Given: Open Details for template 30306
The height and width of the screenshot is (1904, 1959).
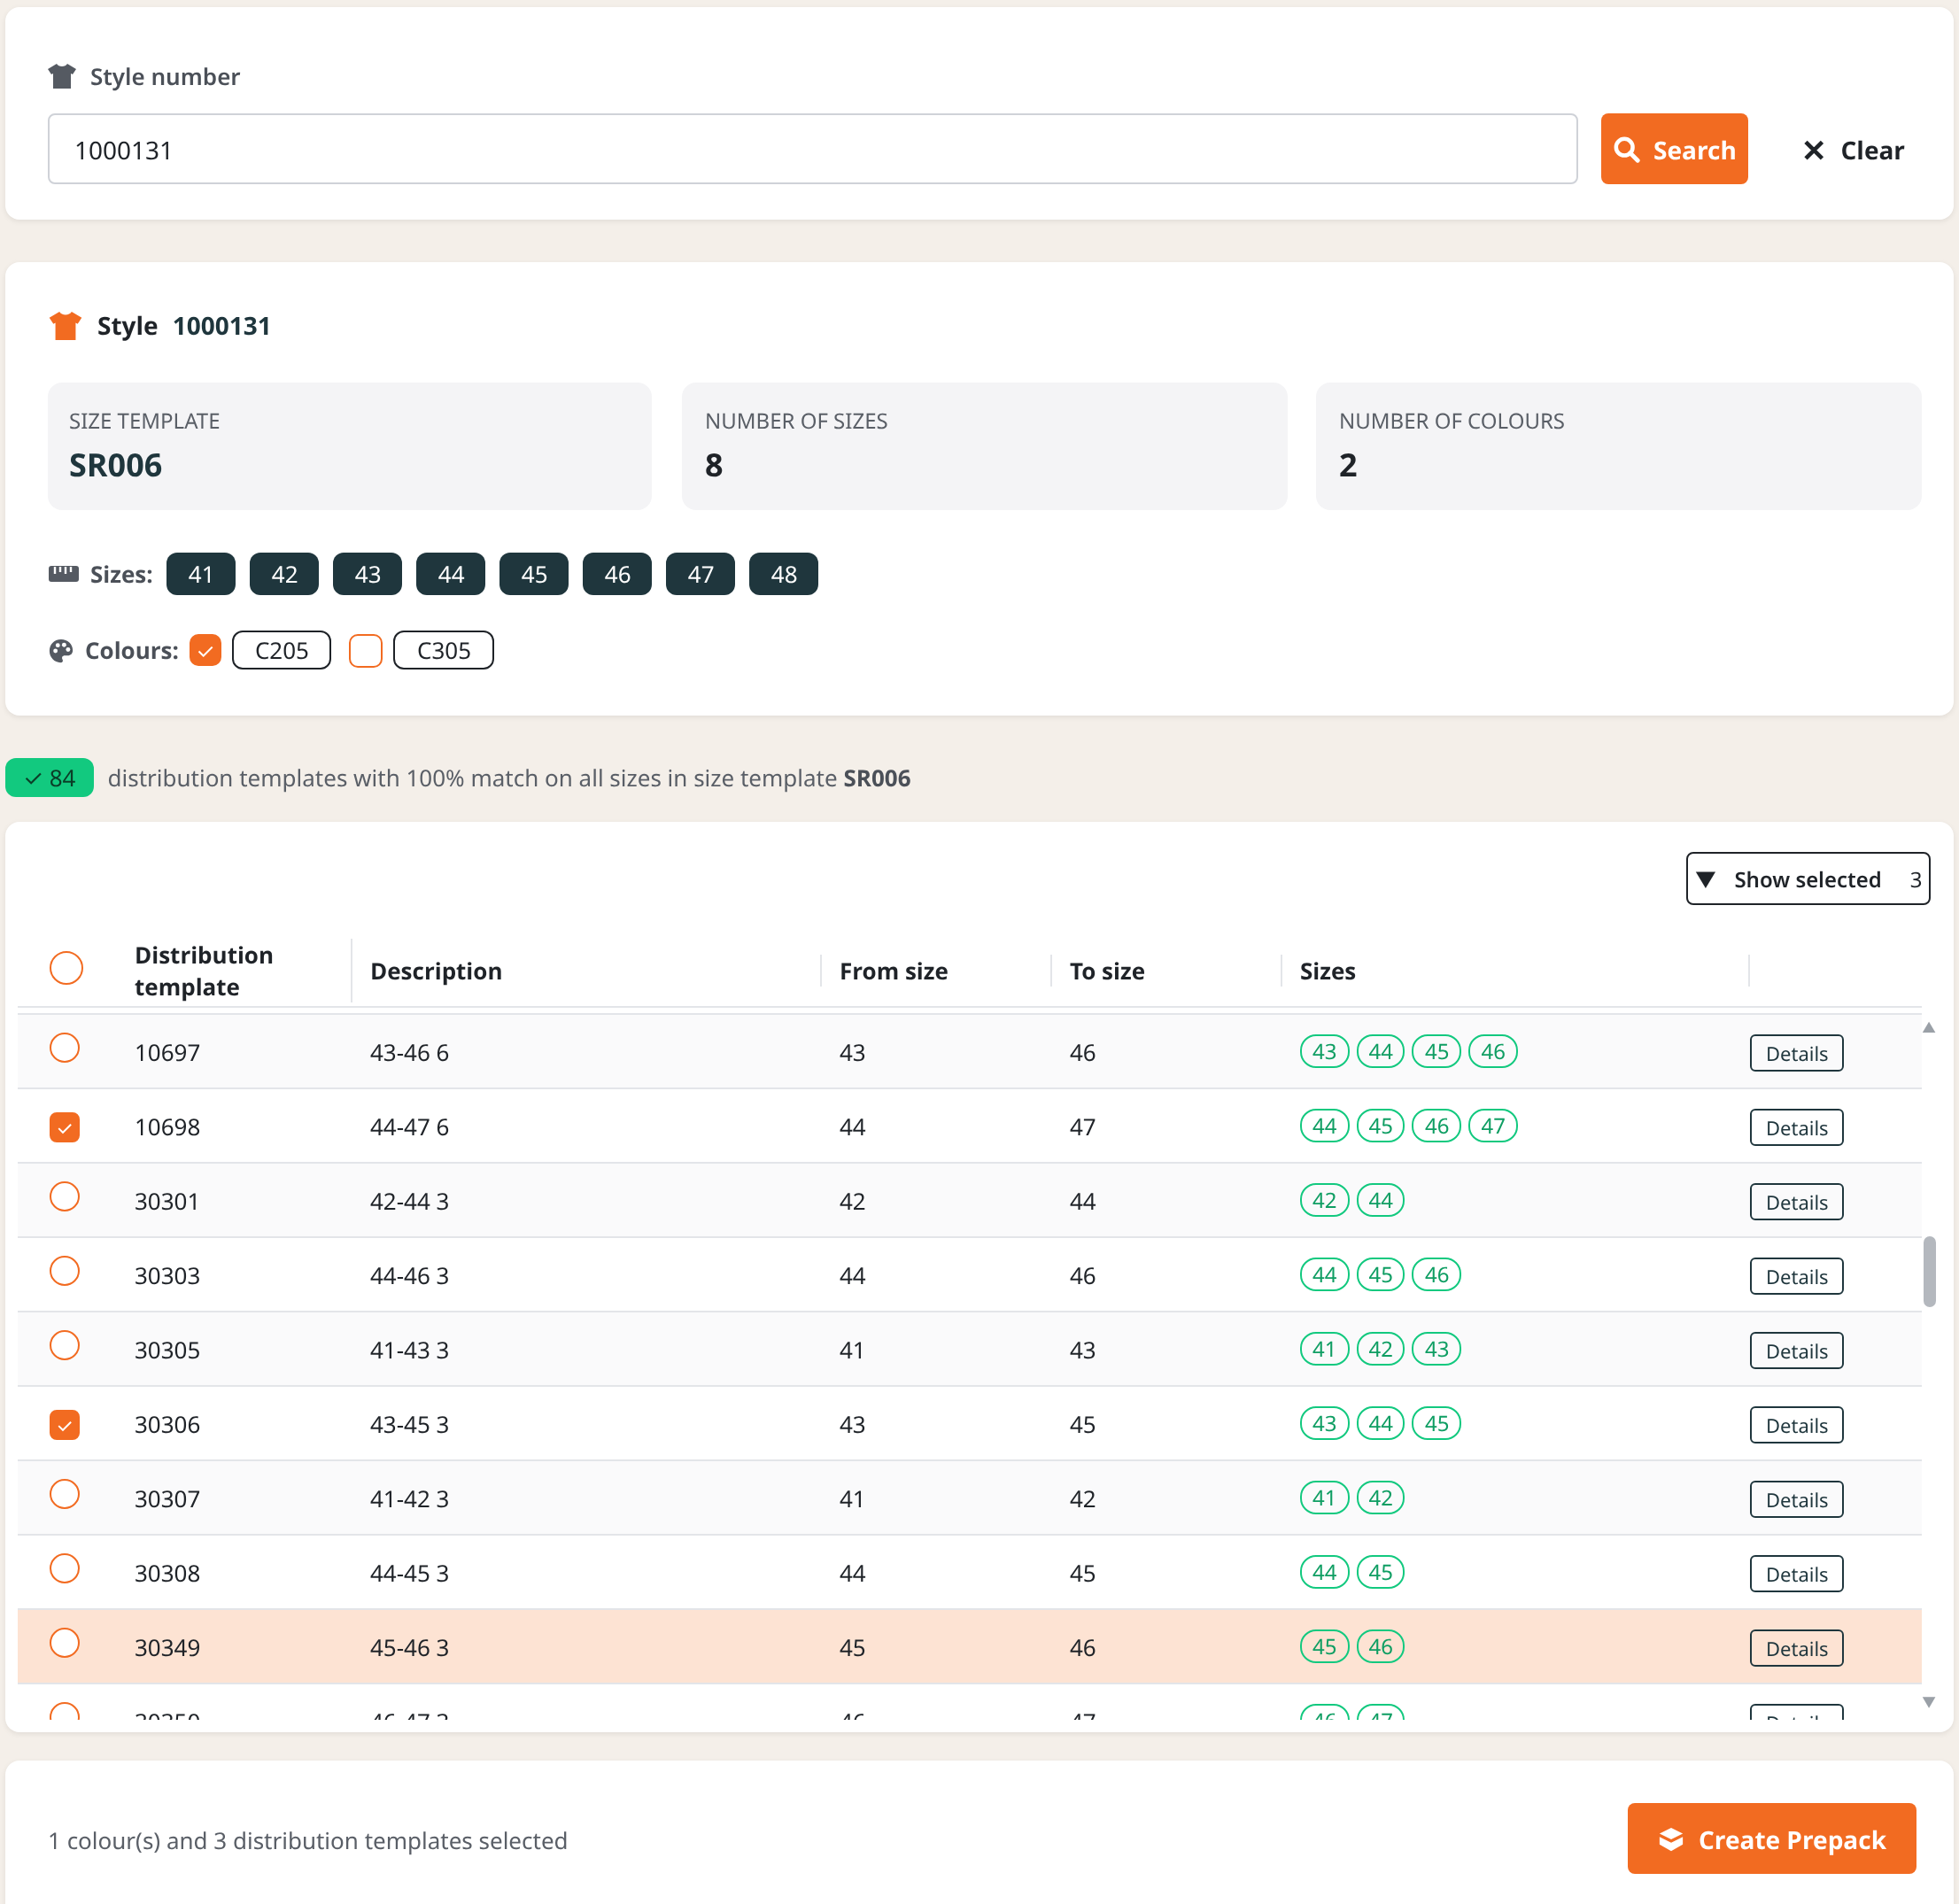Looking at the screenshot, I should tap(1796, 1425).
